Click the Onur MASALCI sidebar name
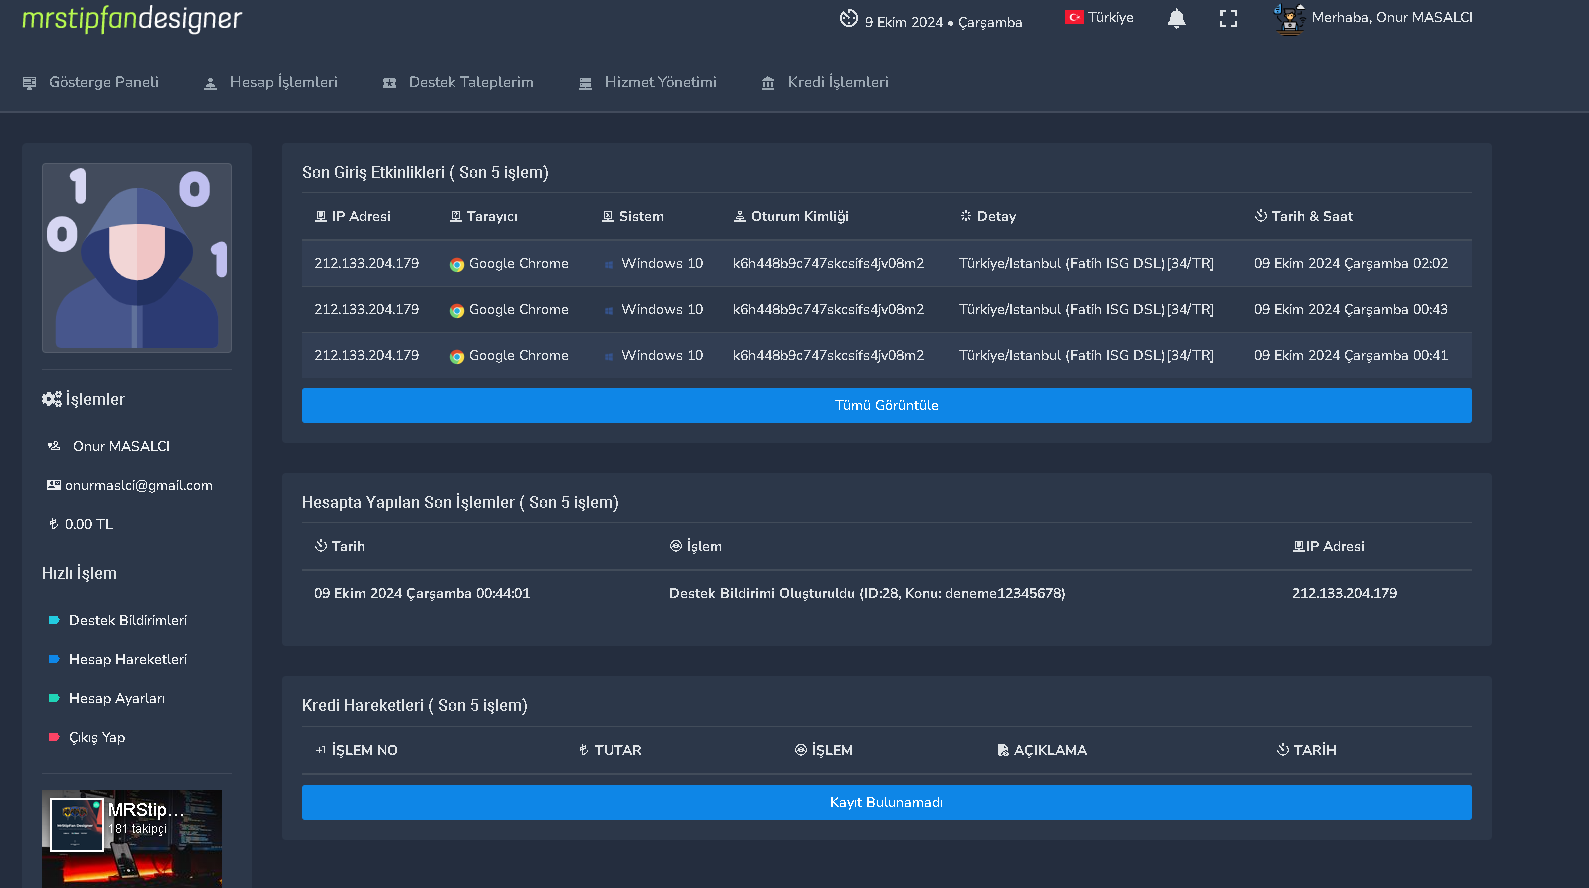The width and height of the screenshot is (1589, 888). click(x=121, y=446)
